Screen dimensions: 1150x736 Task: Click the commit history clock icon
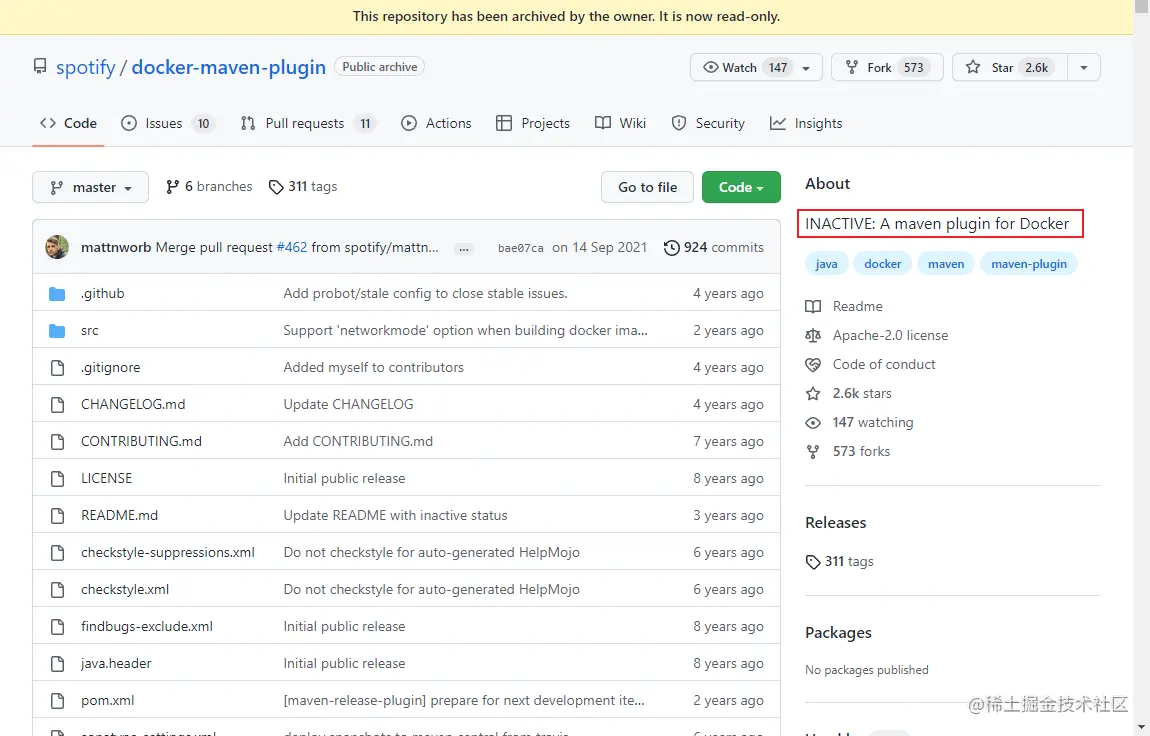tap(671, 248)
